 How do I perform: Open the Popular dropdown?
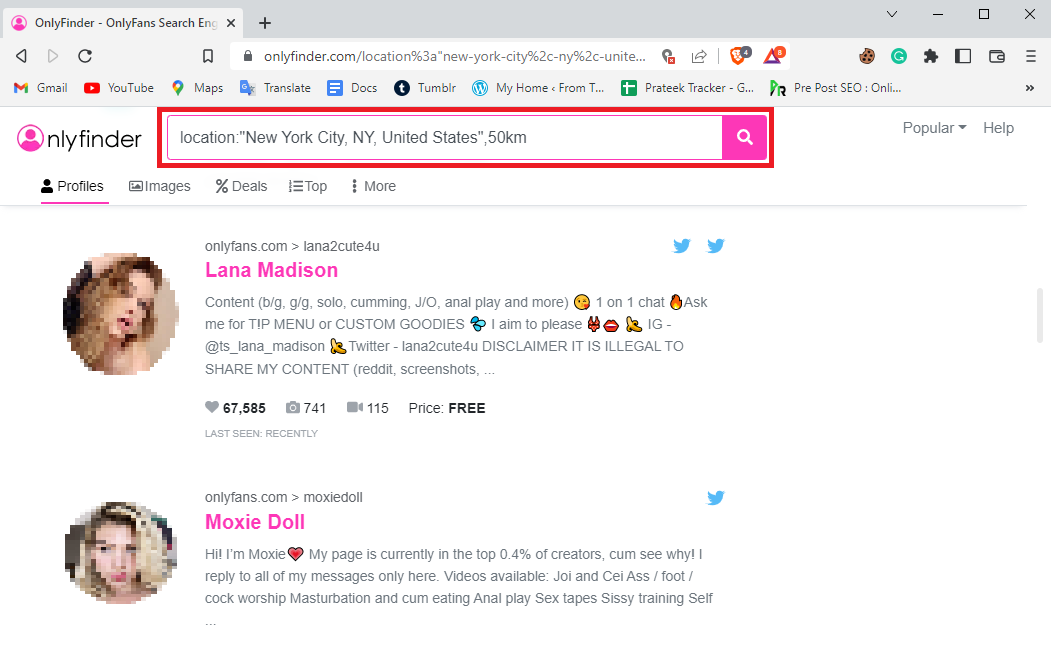point(932,127)
